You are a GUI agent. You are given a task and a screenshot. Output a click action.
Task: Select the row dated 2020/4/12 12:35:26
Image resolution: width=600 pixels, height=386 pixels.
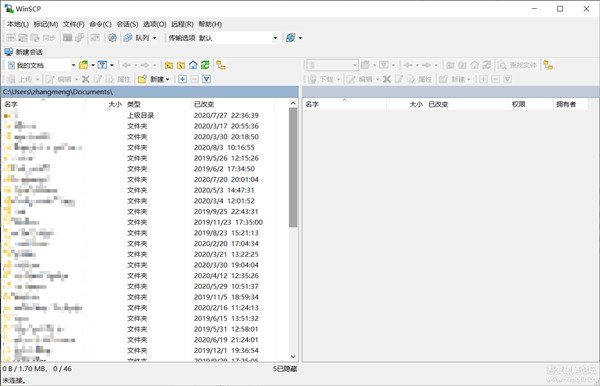(x=145, y=276)
